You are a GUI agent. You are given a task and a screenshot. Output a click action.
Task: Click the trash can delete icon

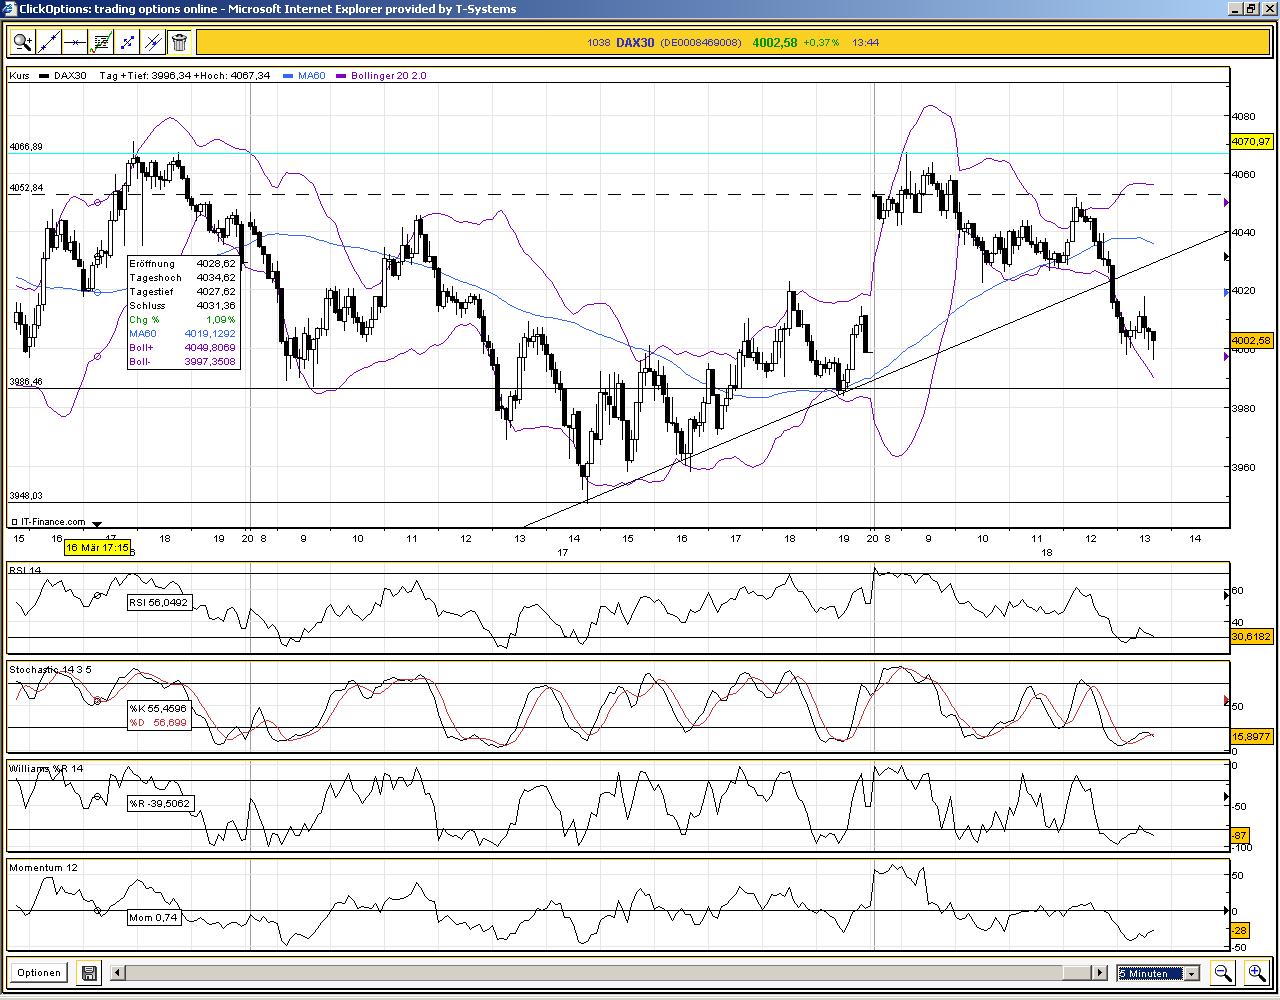pos(179,42)
